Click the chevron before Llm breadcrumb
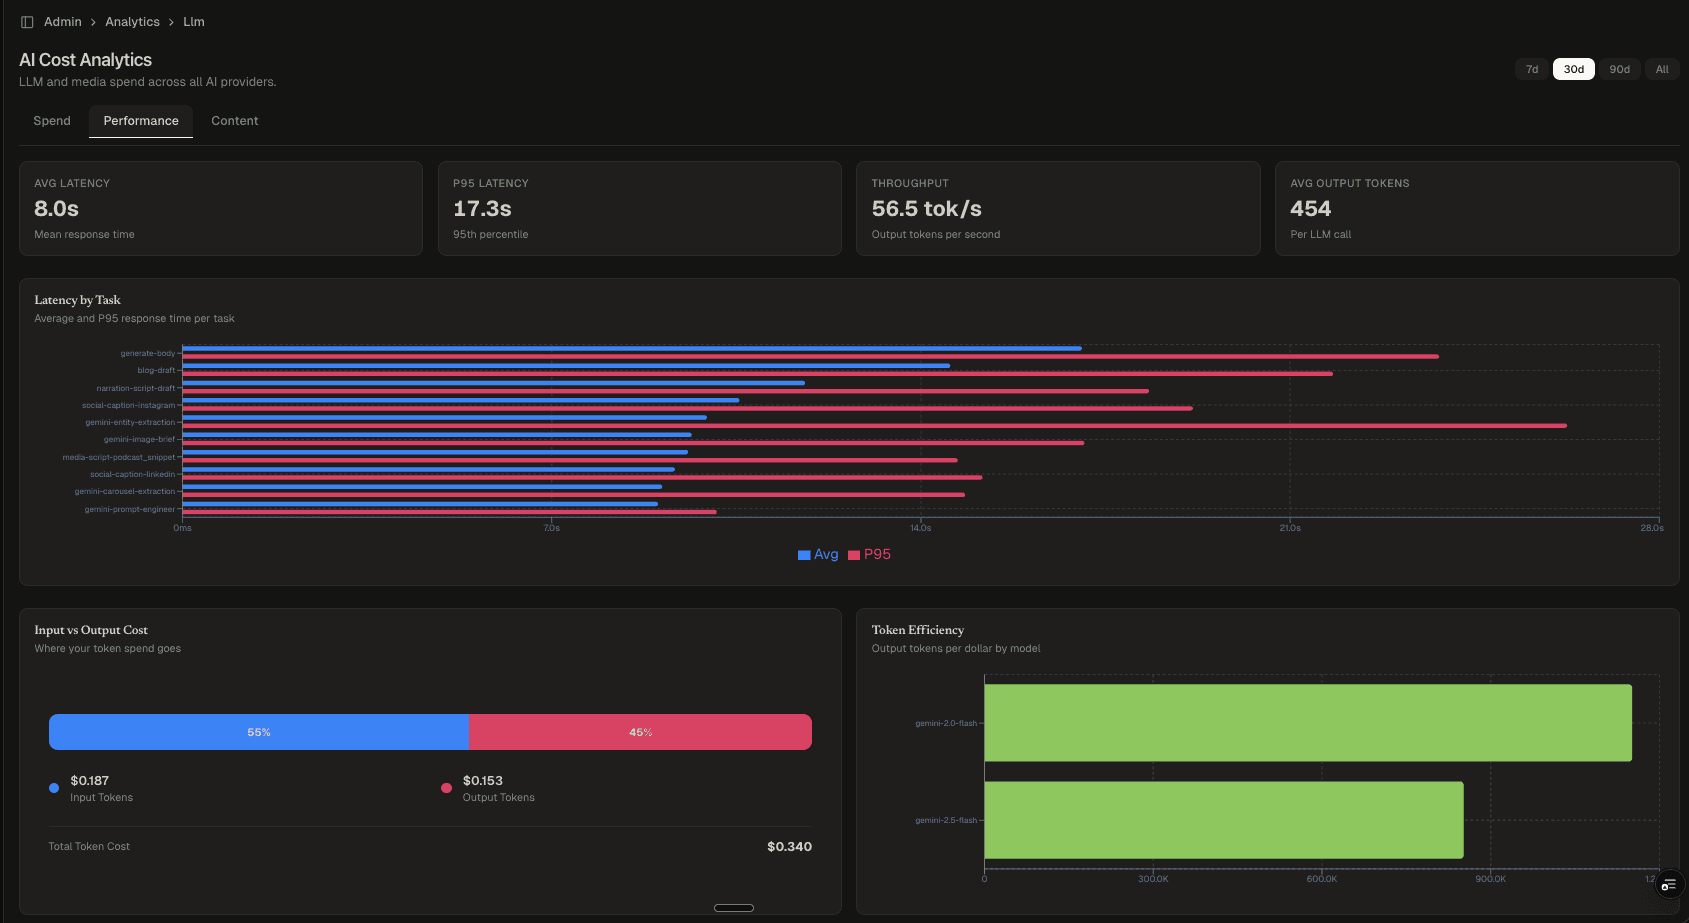Viewport: 1689px width, 923px height. 172,21
